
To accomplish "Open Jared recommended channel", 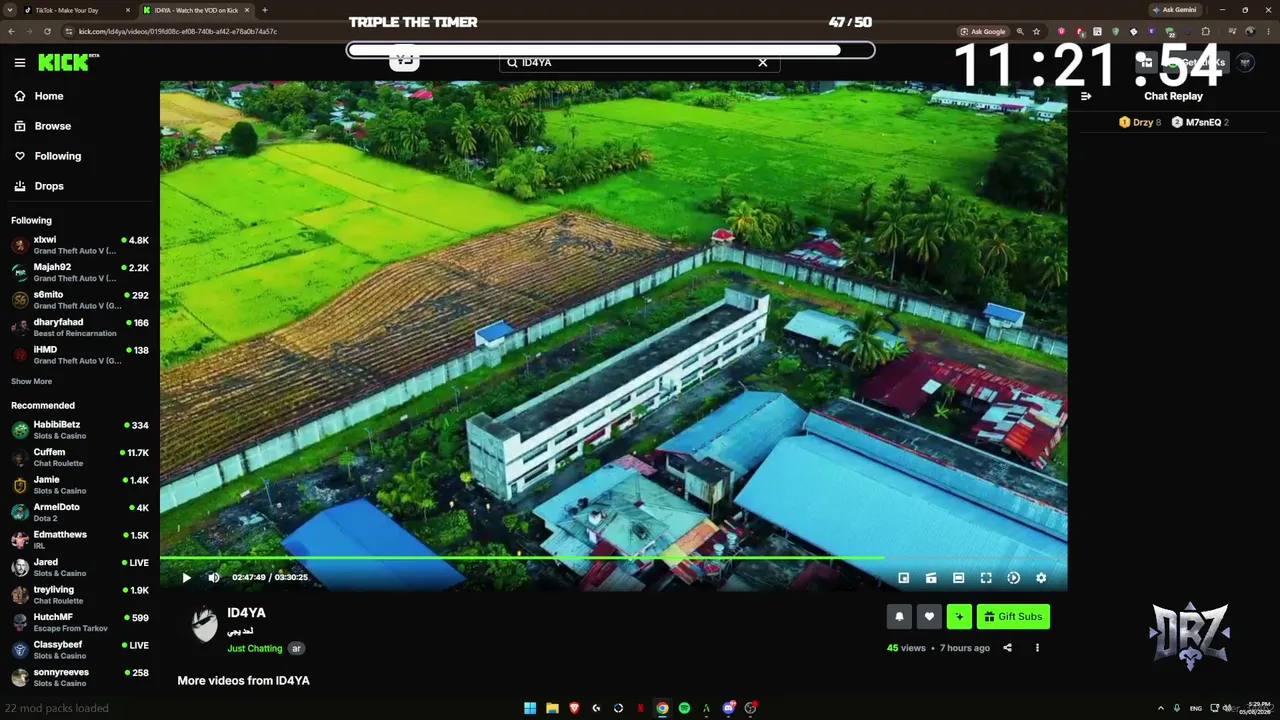I will pyautogui.click(x=80, y=567).
